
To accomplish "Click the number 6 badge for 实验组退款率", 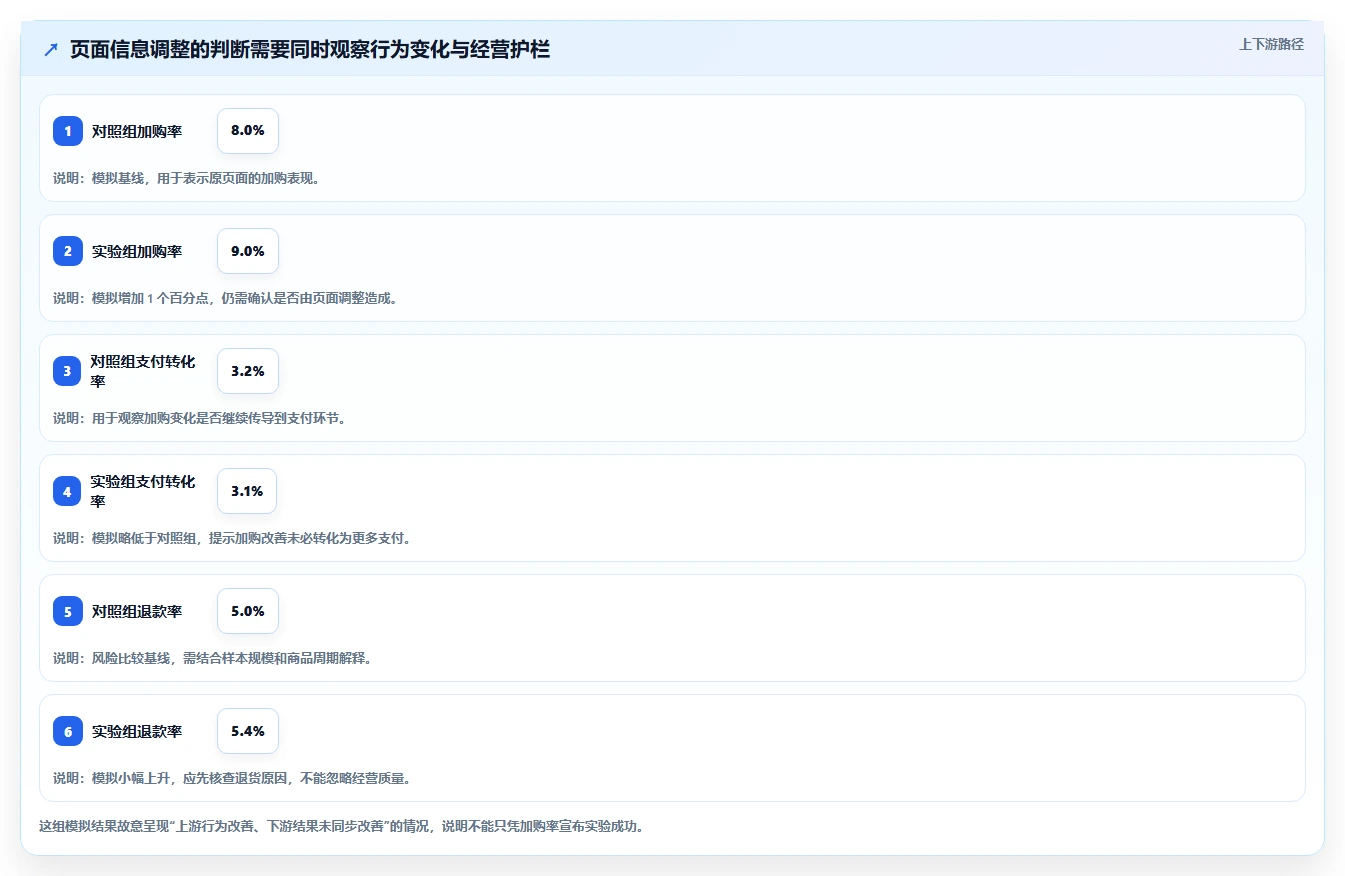I will [x=68, y=731].
